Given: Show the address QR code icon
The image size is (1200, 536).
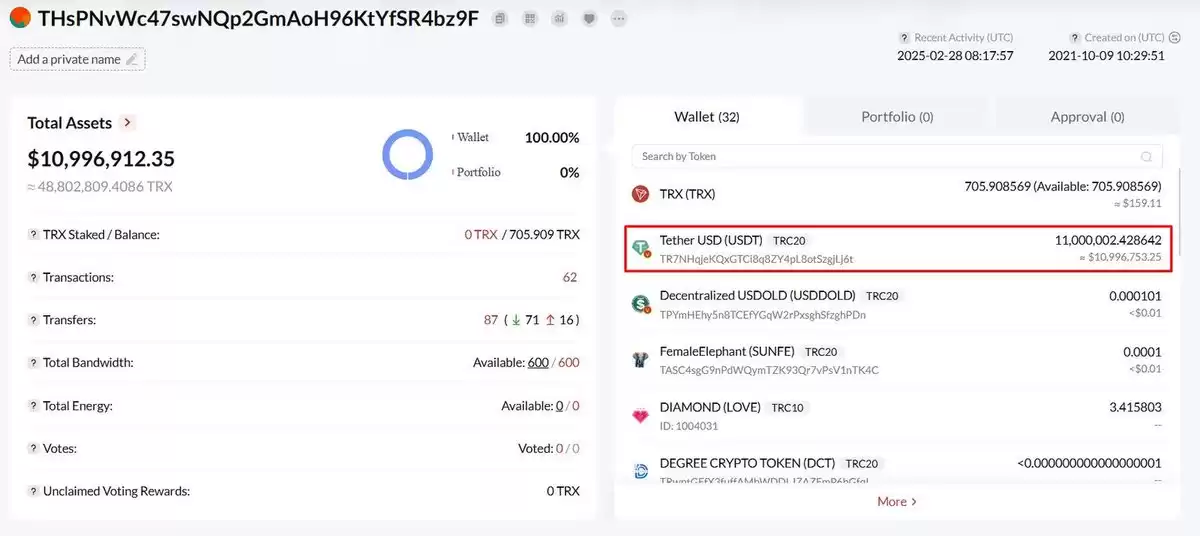Looking at the screenshot, I should point(530,19).
